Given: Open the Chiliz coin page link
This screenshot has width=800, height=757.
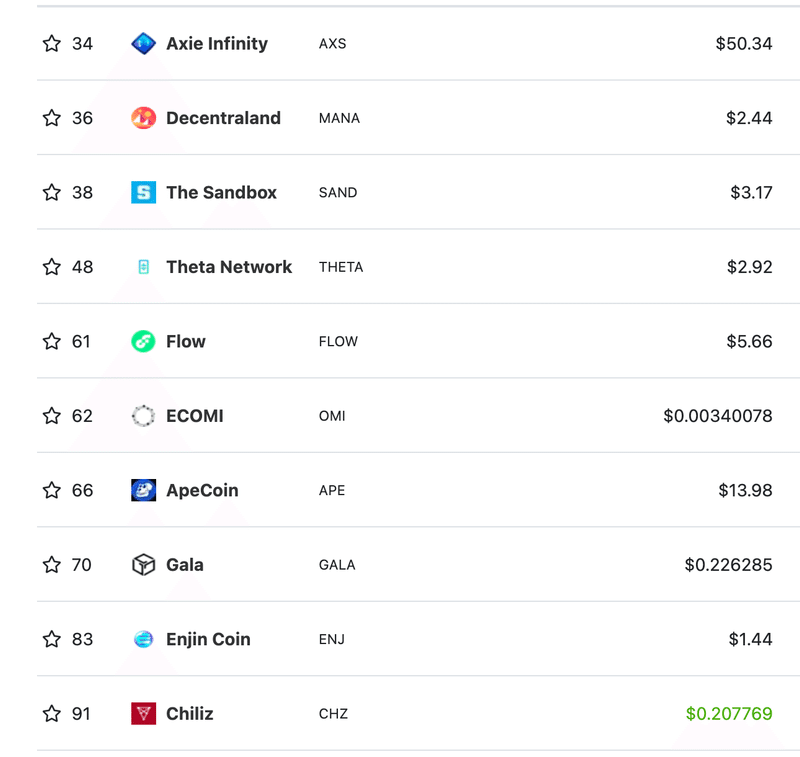Looking at the screenshot, I should click(x=190, y=714).
